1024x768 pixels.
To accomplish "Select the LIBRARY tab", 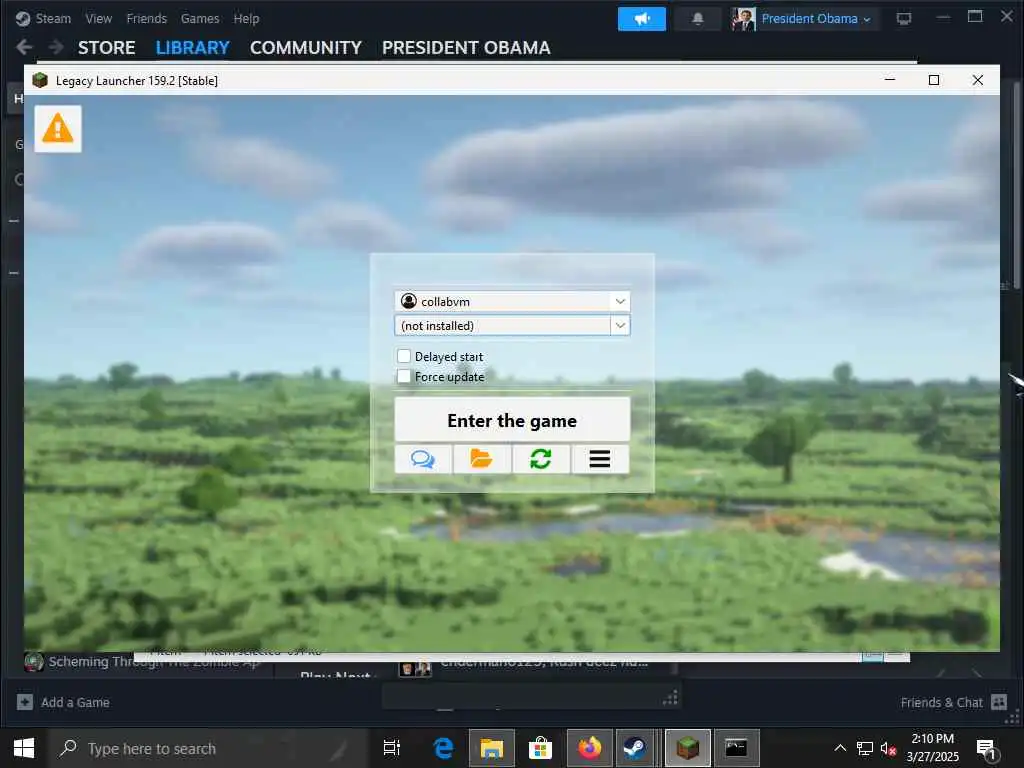I will click(x=193, y=48).
